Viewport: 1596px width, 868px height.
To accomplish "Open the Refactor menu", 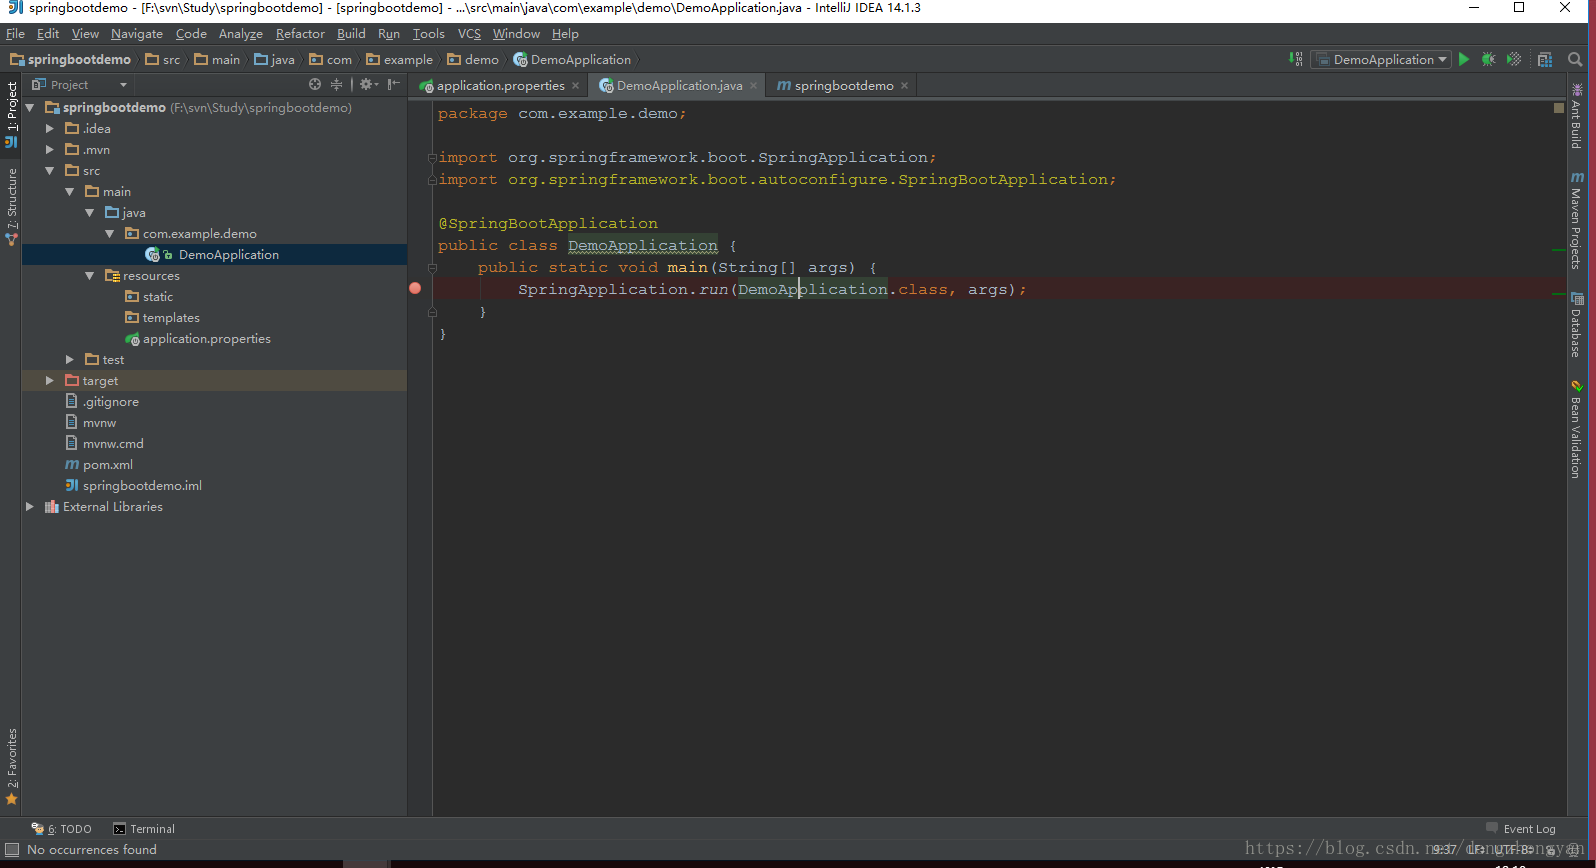I will click(300, 33).
